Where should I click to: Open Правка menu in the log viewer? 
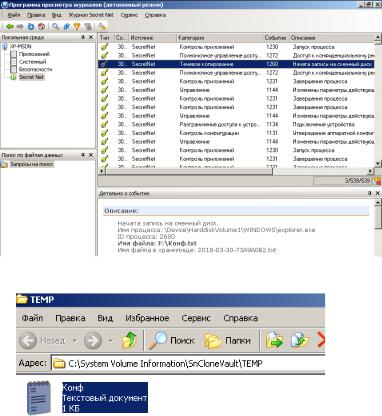click(x=36, y=15)
